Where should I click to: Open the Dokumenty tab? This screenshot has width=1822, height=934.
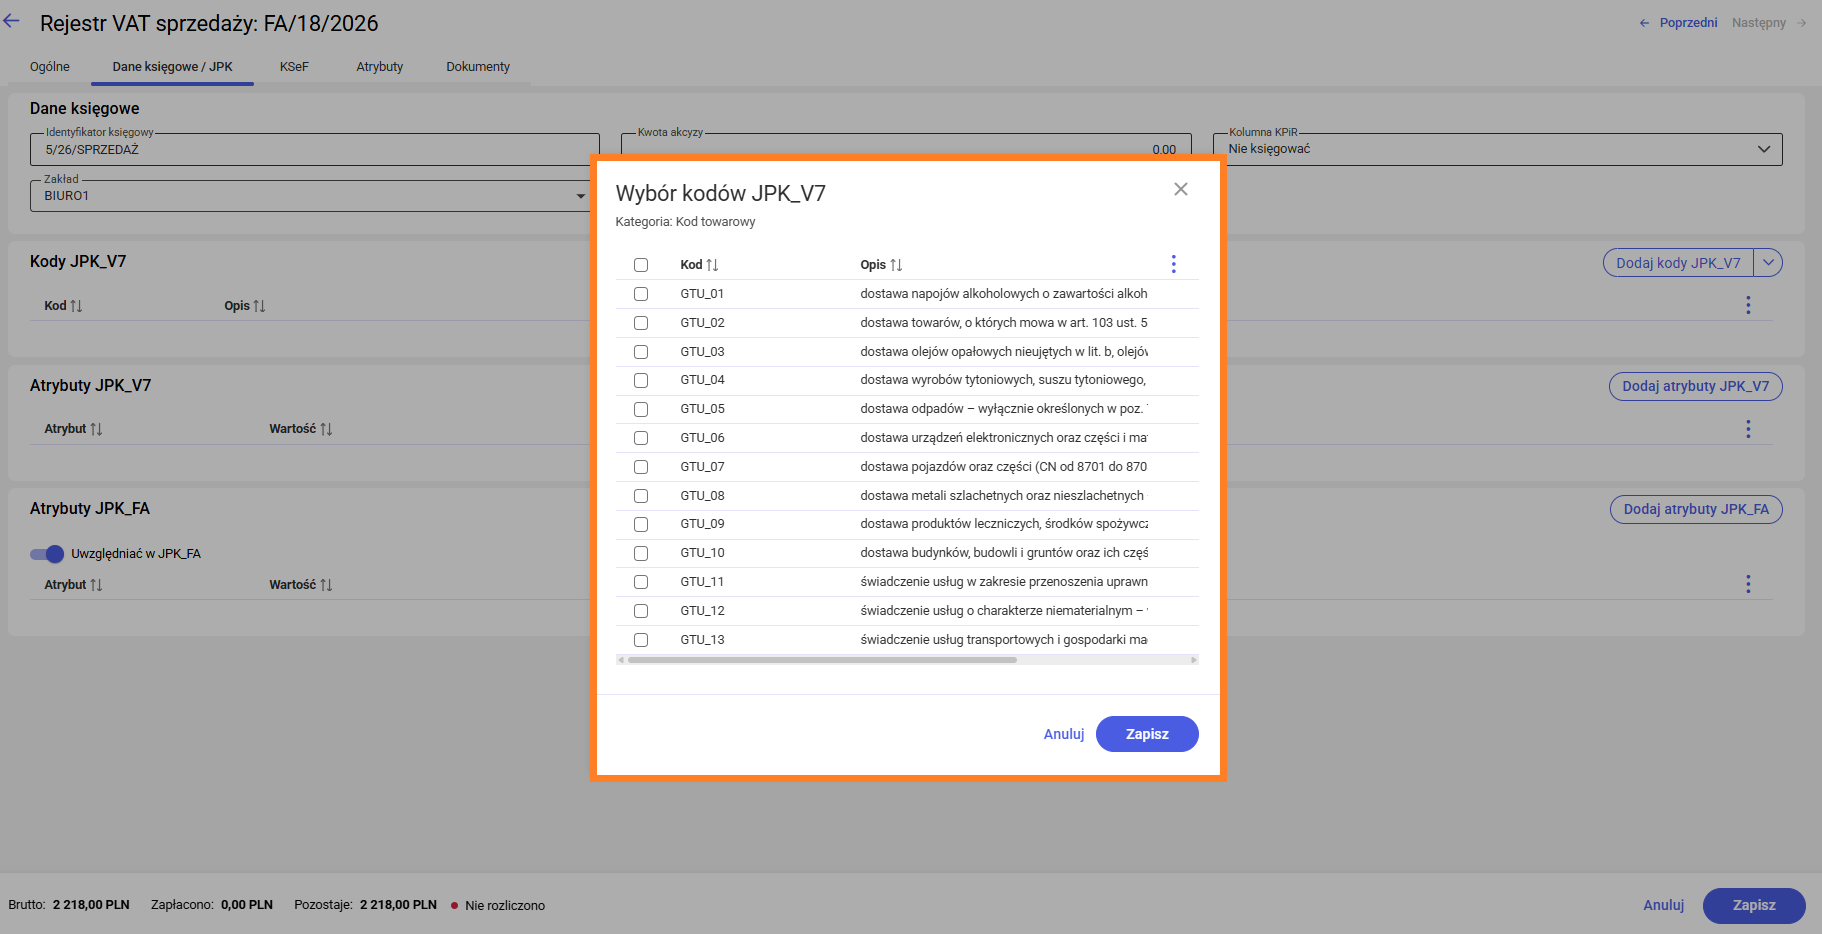coord(478,67)
